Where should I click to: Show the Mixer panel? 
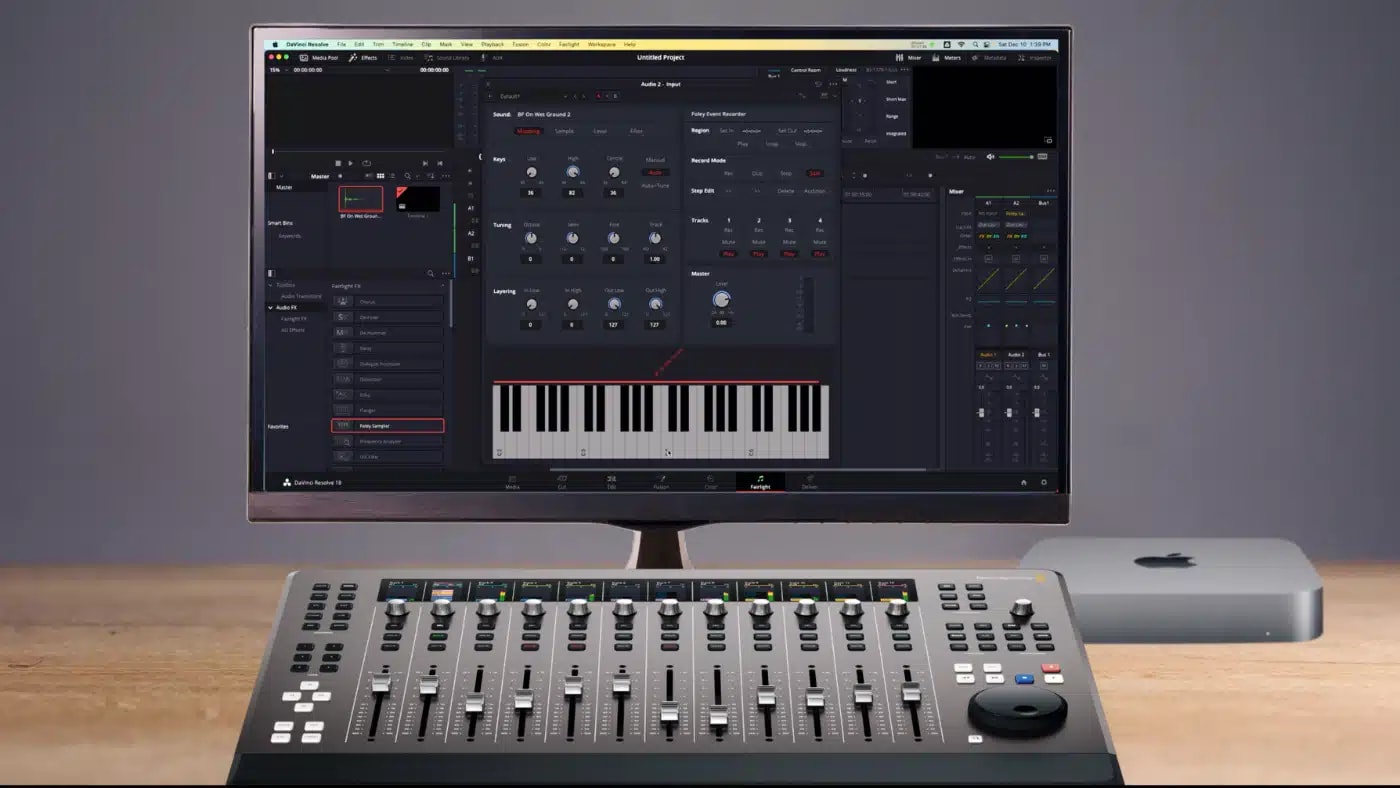click(912, 58)
